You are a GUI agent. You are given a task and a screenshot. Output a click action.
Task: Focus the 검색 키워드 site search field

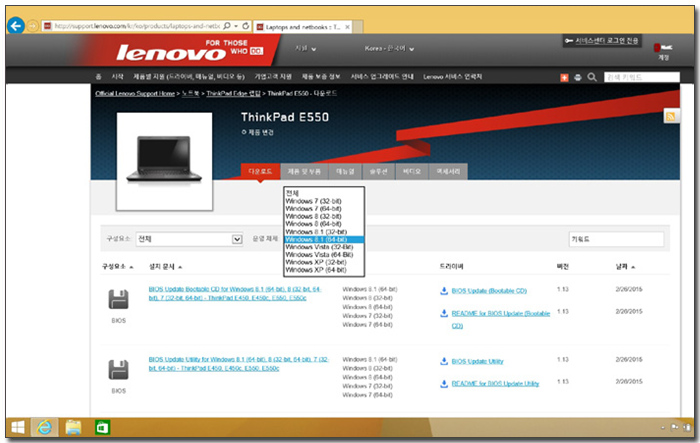pyautogui.click(x=642, y=77)
